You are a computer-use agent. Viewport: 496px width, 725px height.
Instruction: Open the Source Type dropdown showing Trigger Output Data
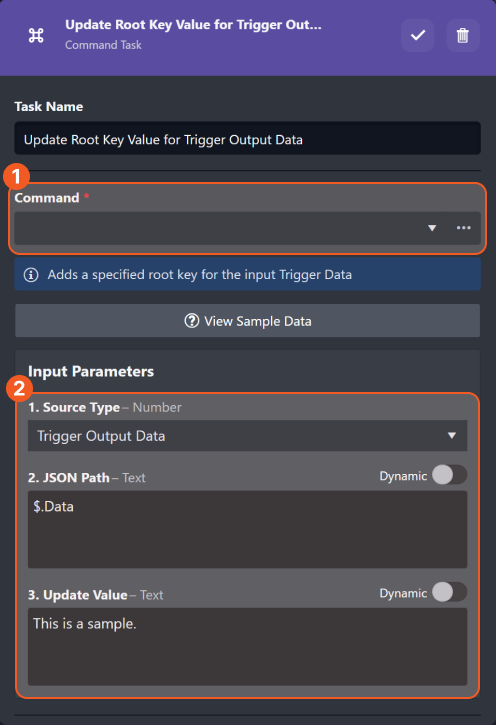(247, 436)
